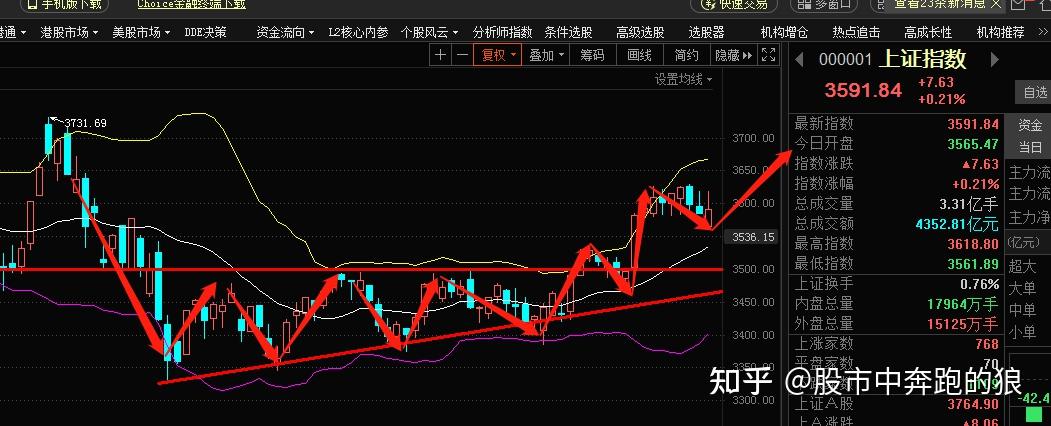Open the 复权 dropdown
Screen dimensions: 1051x426
(x=498, y=55)
